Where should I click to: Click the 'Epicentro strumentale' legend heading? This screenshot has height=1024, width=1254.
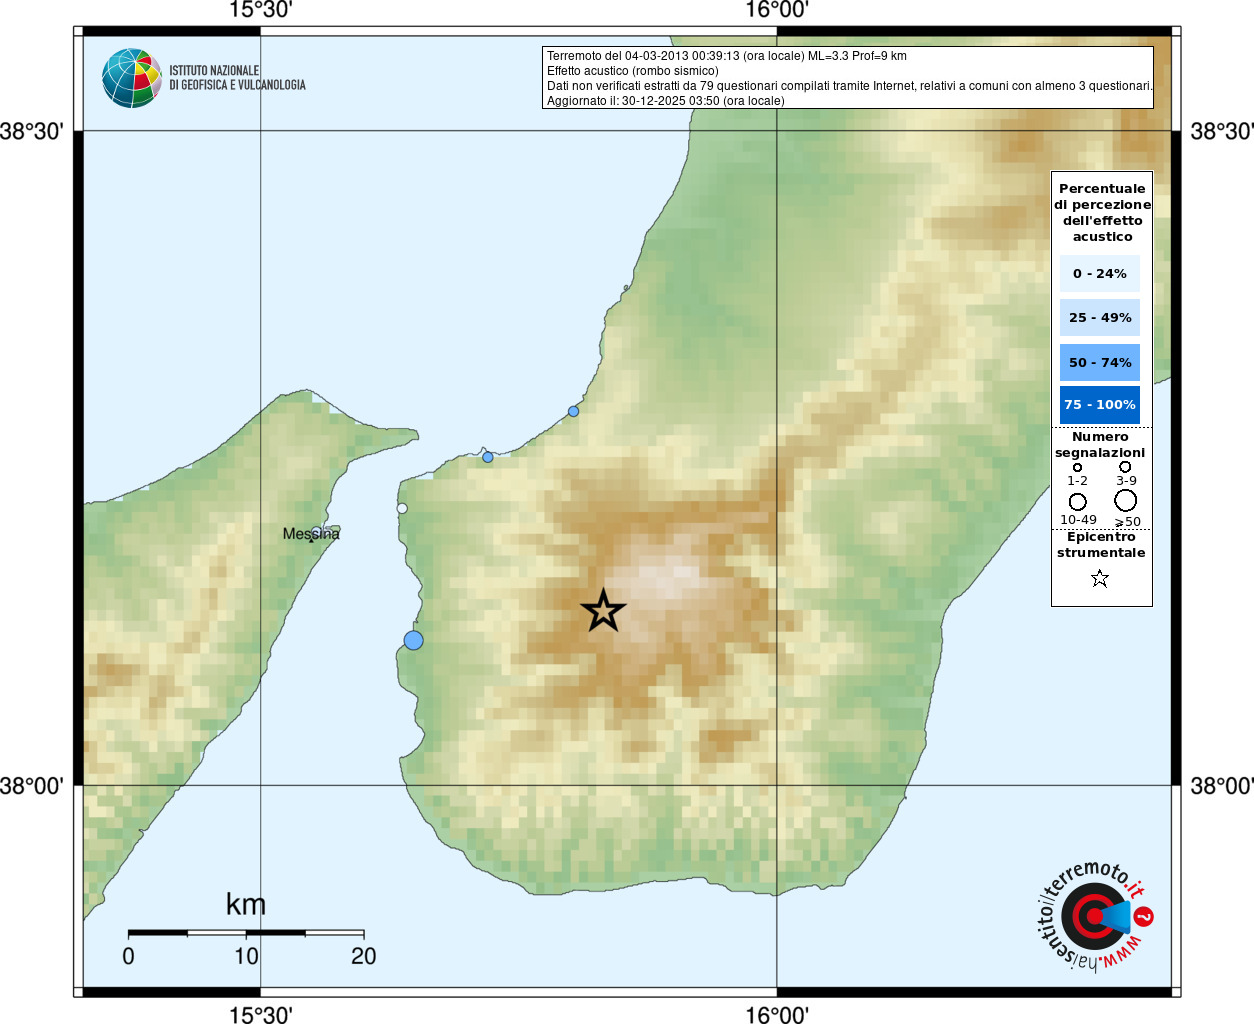1101,544
